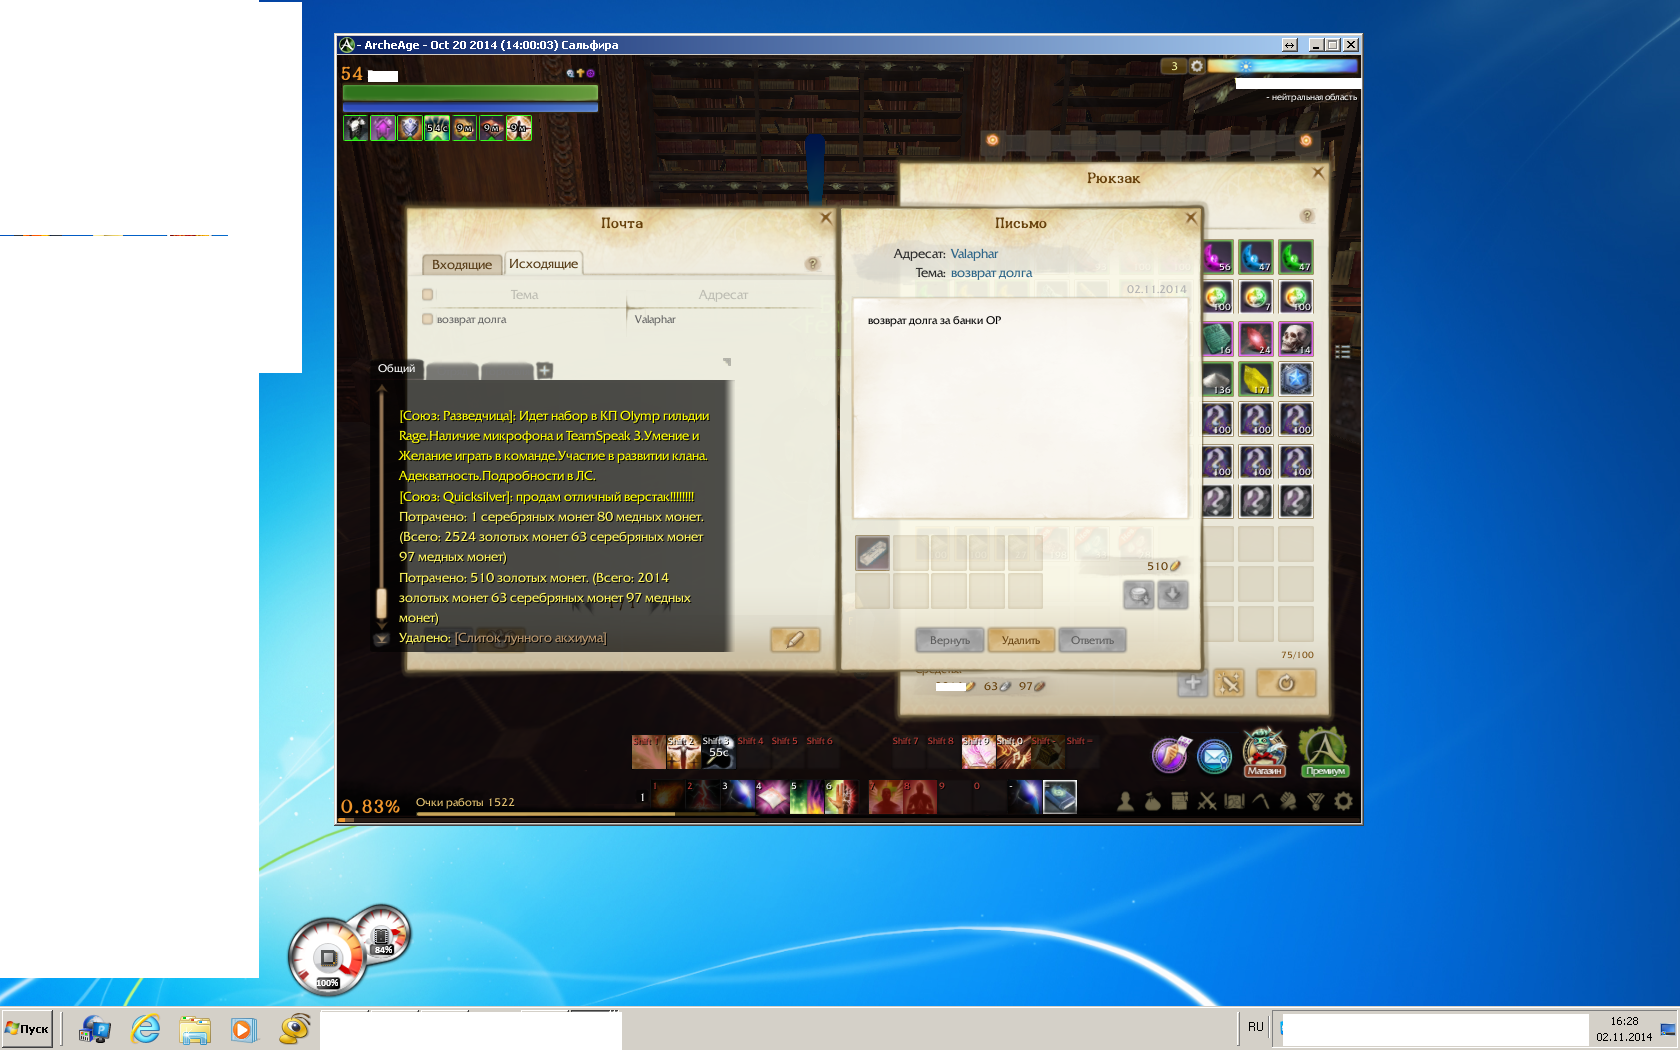Select the white powder item with count 136
Image resolution: width=1680 pixels, height=1050 pixels.
[1218, 379]
